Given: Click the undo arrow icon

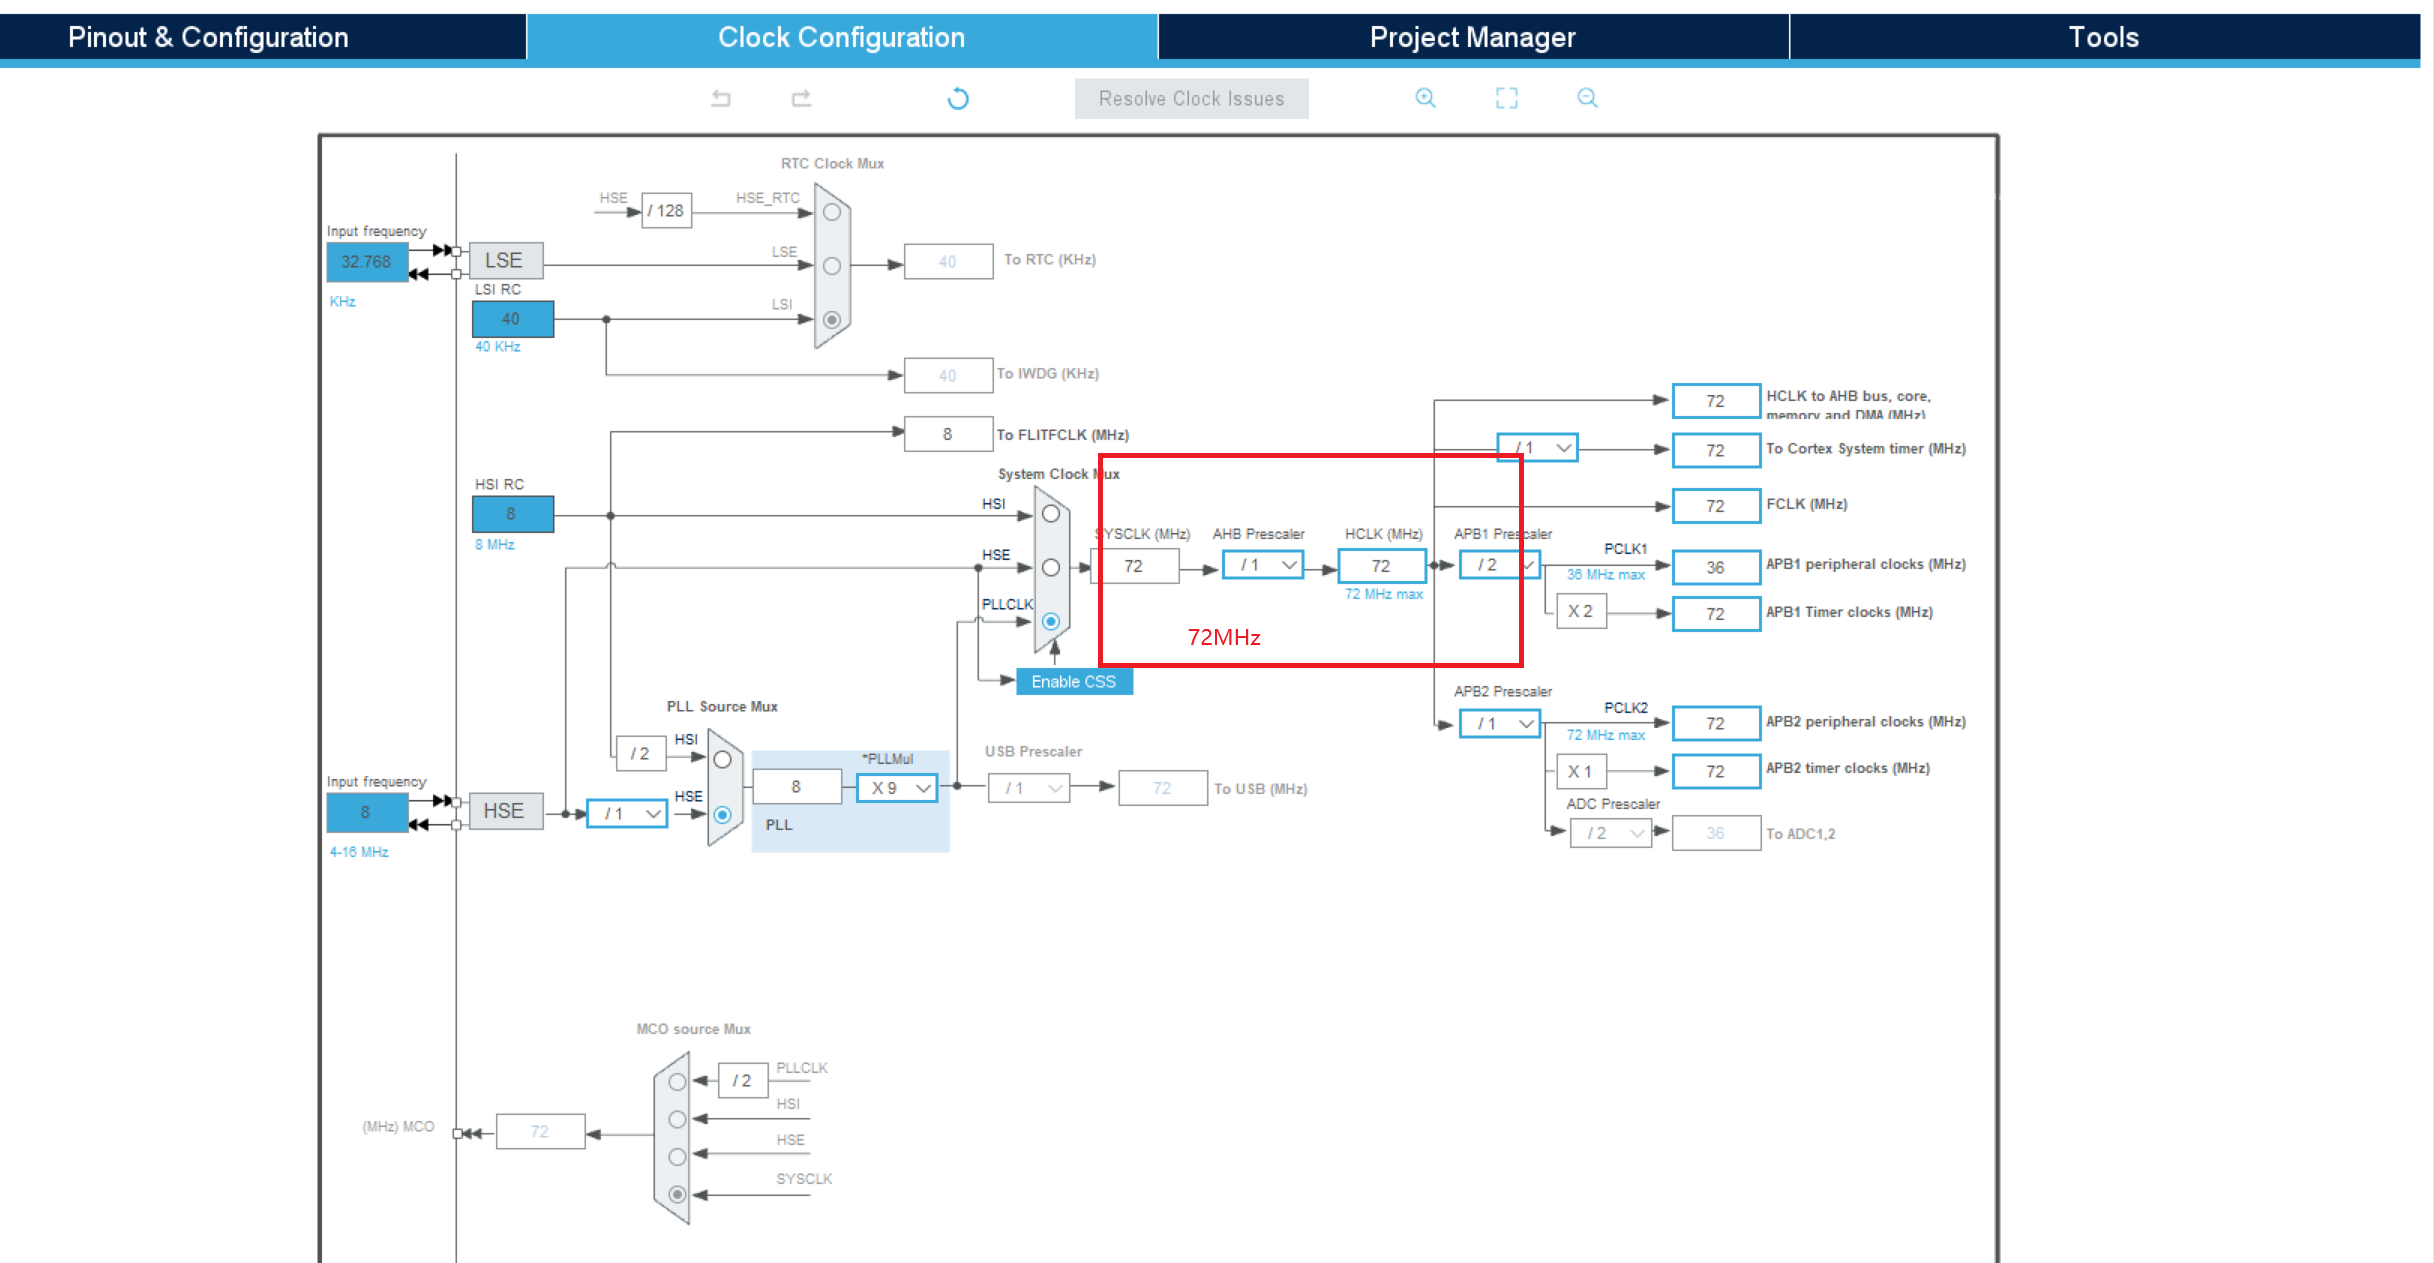Looking at the screenshot, I should pyautogui.click(x=721, y=98).
